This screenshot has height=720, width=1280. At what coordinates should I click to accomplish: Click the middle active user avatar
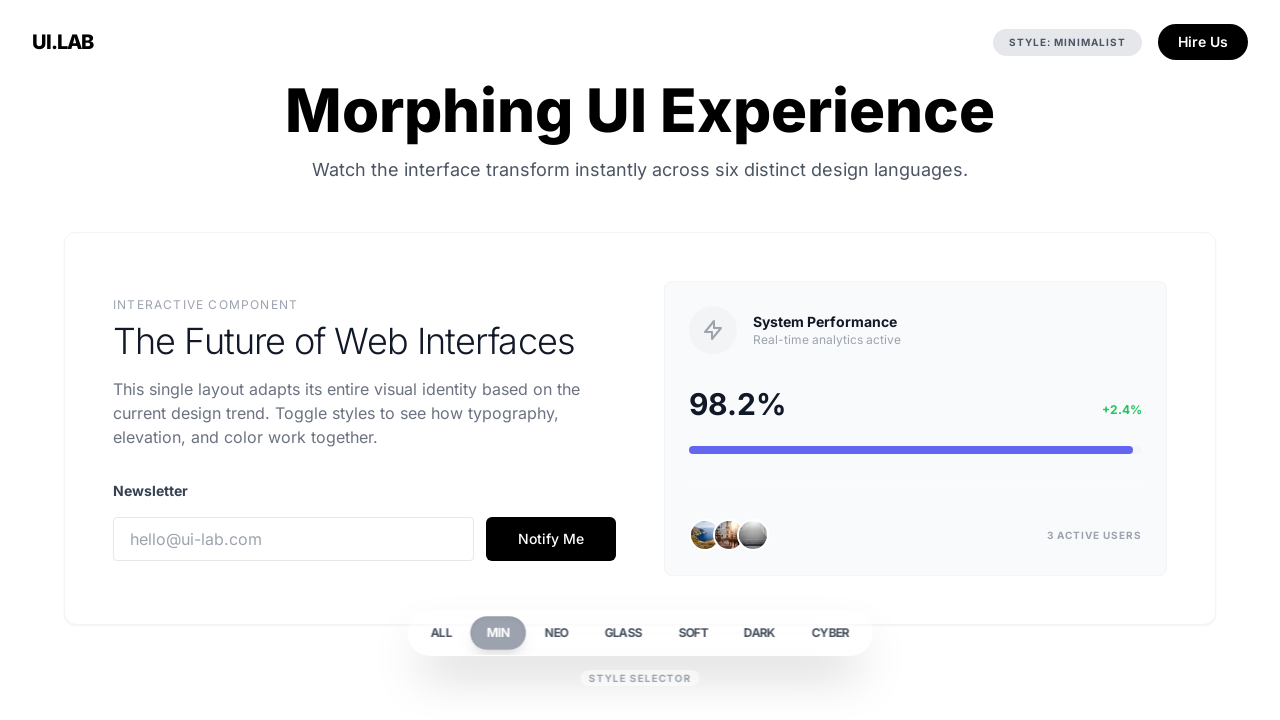point(728,535)
